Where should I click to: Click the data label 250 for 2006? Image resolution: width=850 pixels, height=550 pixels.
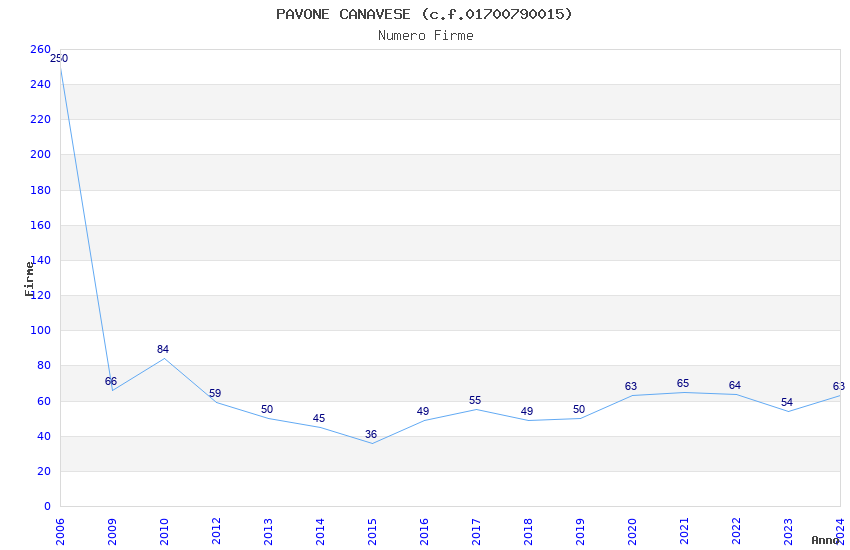(x=59, y=59)
